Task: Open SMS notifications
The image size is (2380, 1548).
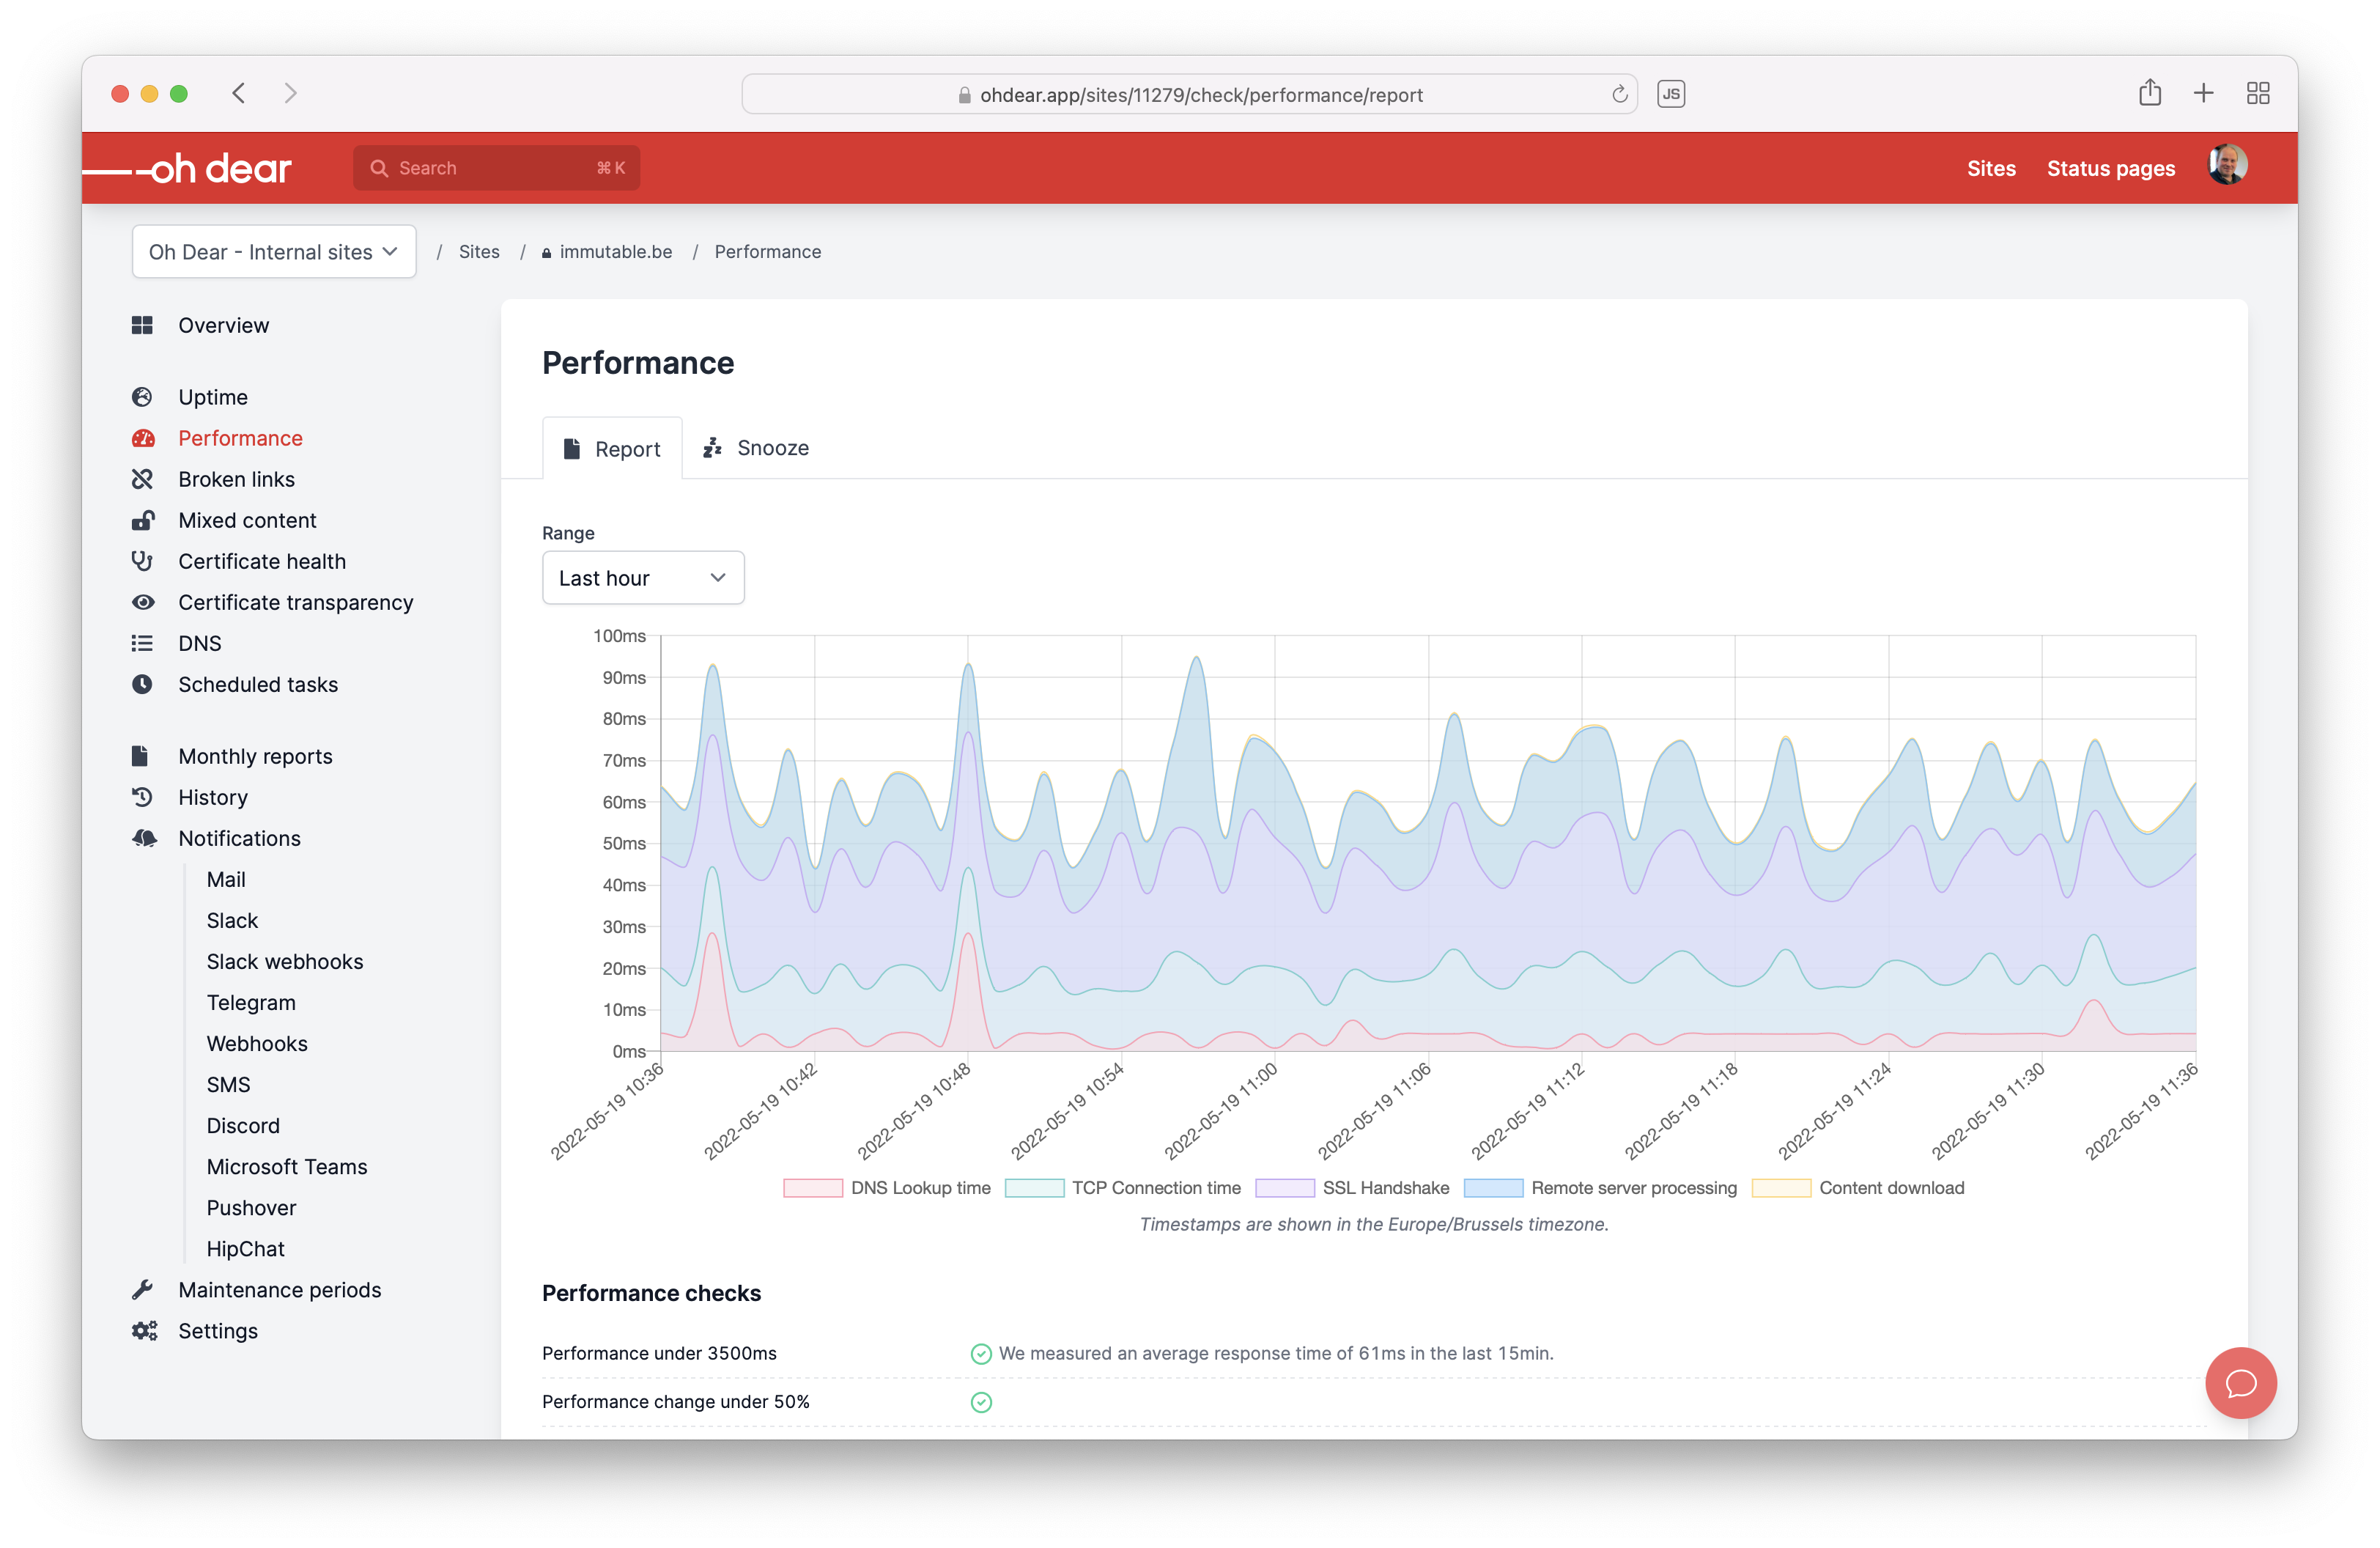Action: click(x=228, y=1084)
